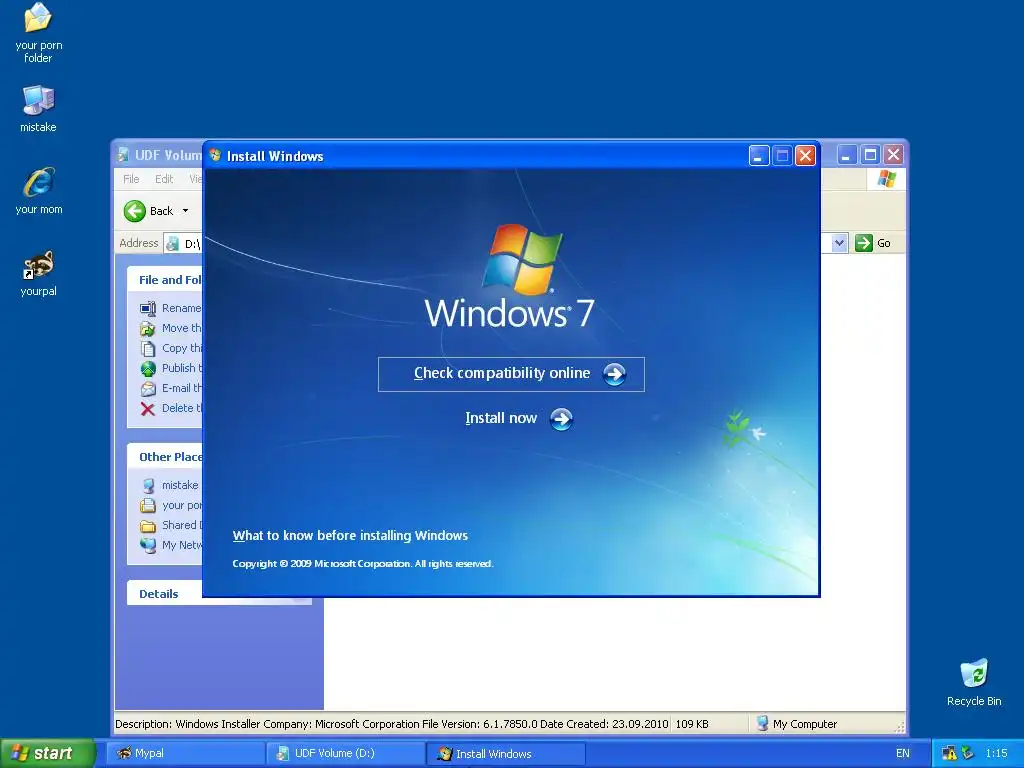Collapse the Other Places panel header
Screen dimensions: 1024x768
coord(165,456)
